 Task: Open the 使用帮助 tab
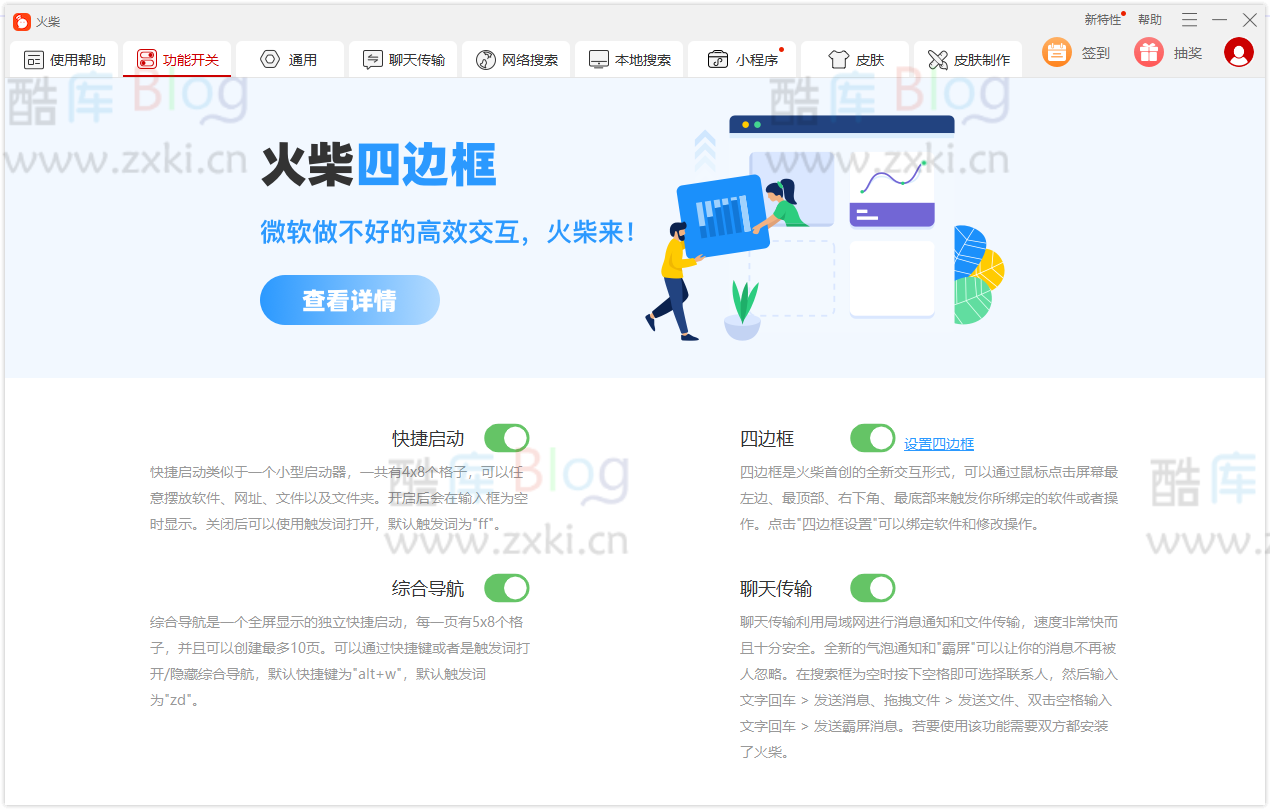[62, 58]
